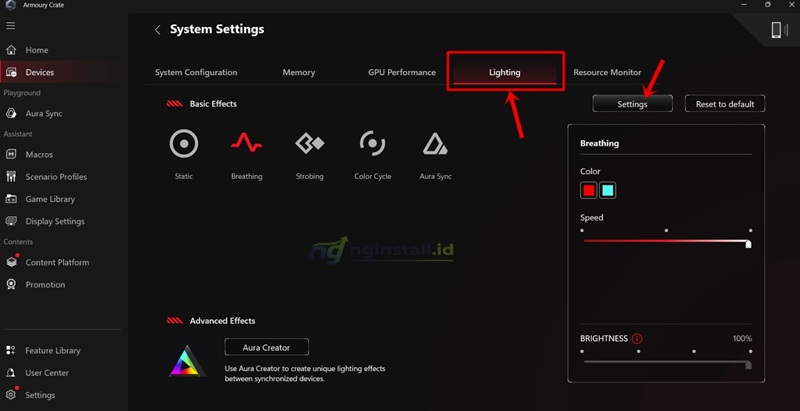This screenshot has height=411, width=800.
Task: Open Display Settings label in sidebar
Action: point(55,221)
